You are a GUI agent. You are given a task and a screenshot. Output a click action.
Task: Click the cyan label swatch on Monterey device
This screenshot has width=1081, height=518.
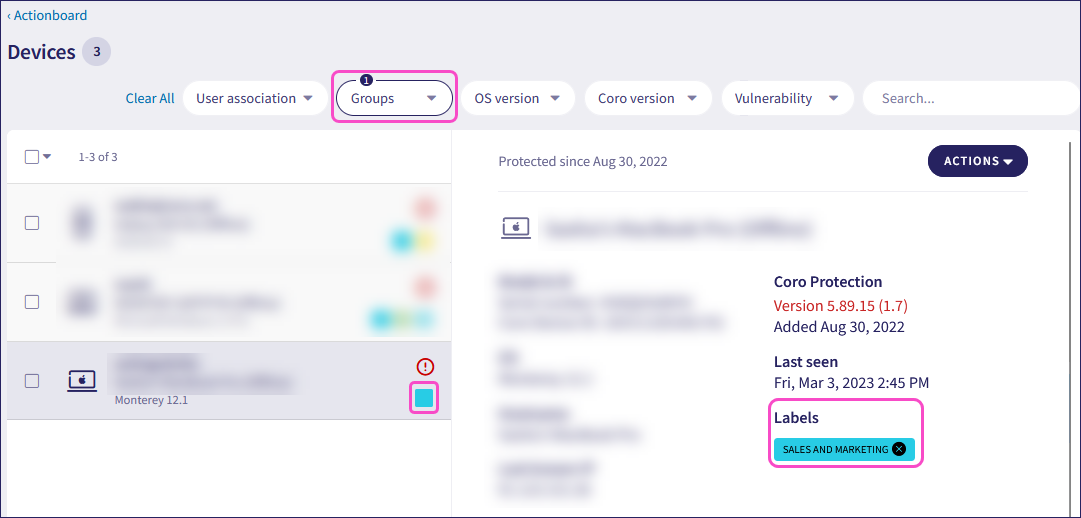tap(424, 399)
